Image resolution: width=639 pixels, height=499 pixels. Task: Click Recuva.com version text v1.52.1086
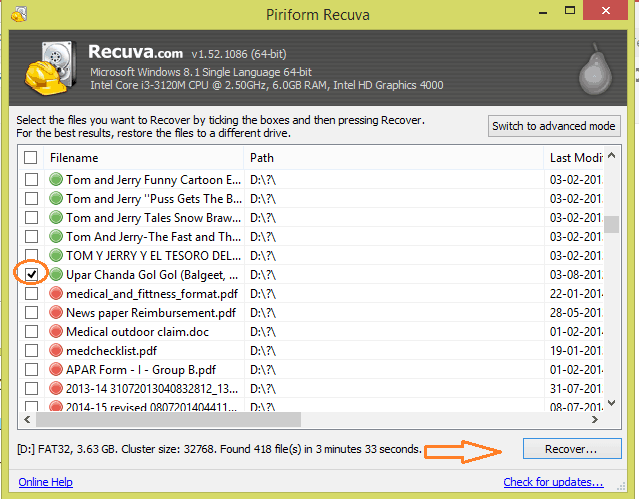239,54
